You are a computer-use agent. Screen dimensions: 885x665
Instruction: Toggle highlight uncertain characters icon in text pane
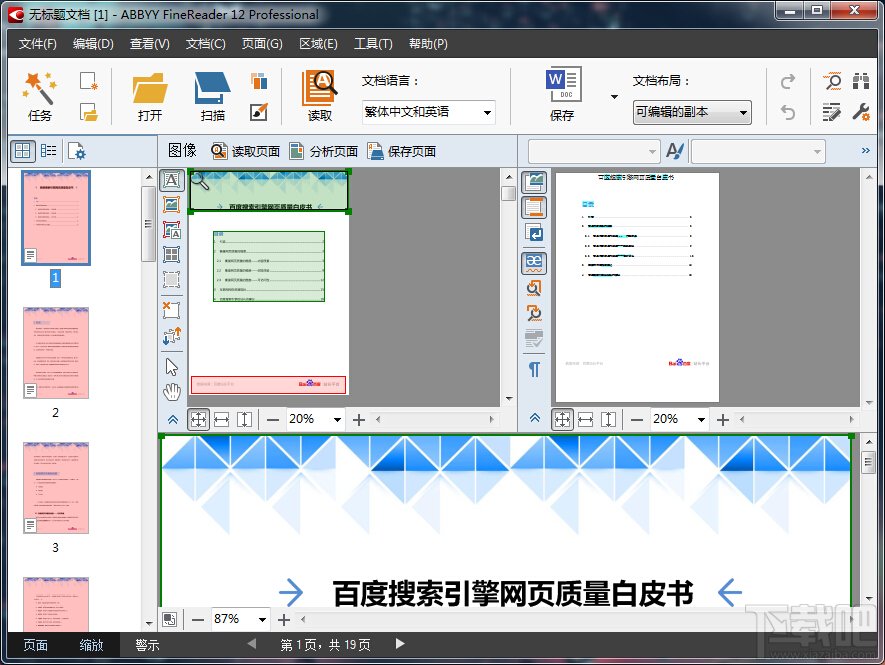point(534,263)
